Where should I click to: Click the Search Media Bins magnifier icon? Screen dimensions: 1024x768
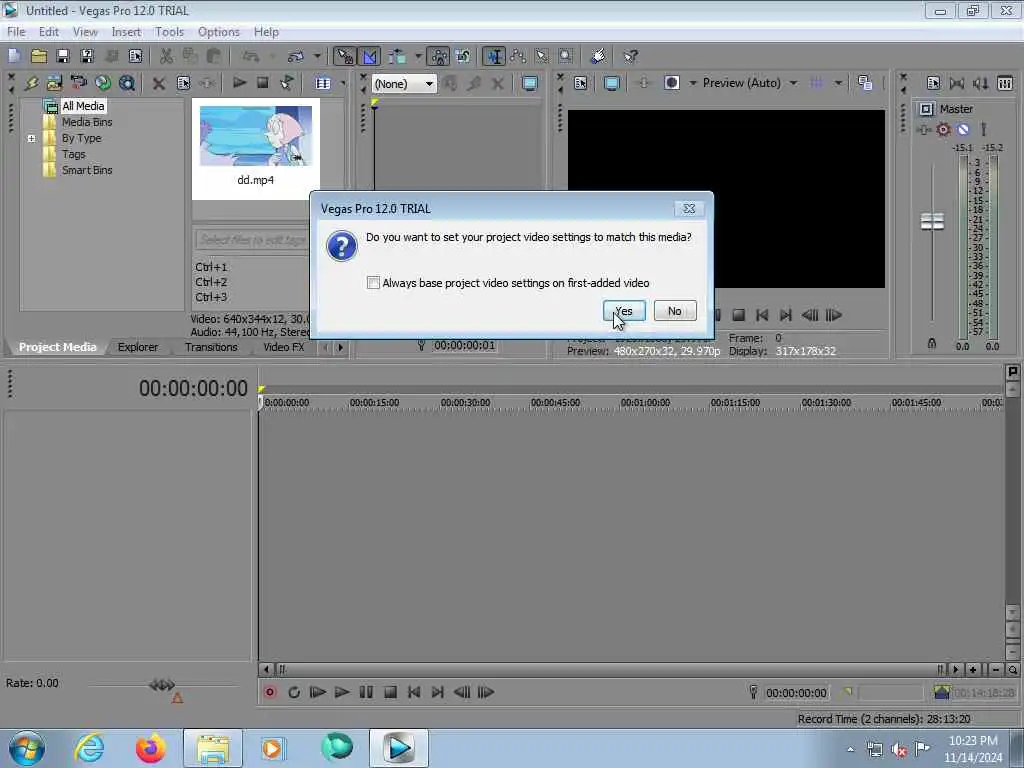[x=127, y=83]
